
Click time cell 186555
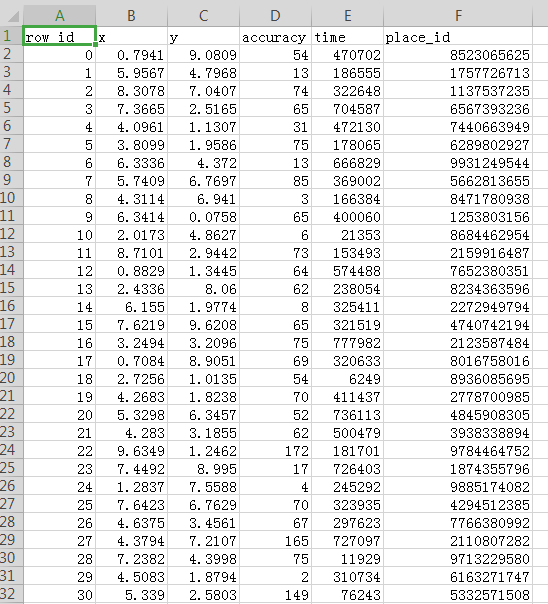pyautogui.click(x=347, y=72)
